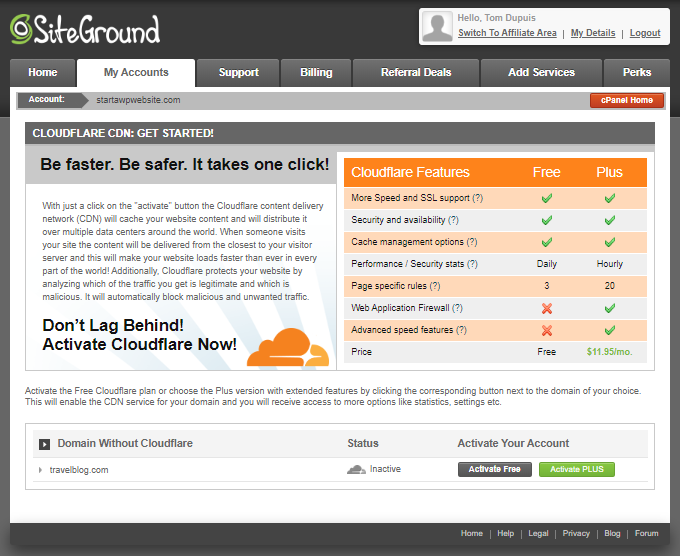This screenshot has height=556, width=680.
Task: Click the Logout link
Action: click(645, 33)
